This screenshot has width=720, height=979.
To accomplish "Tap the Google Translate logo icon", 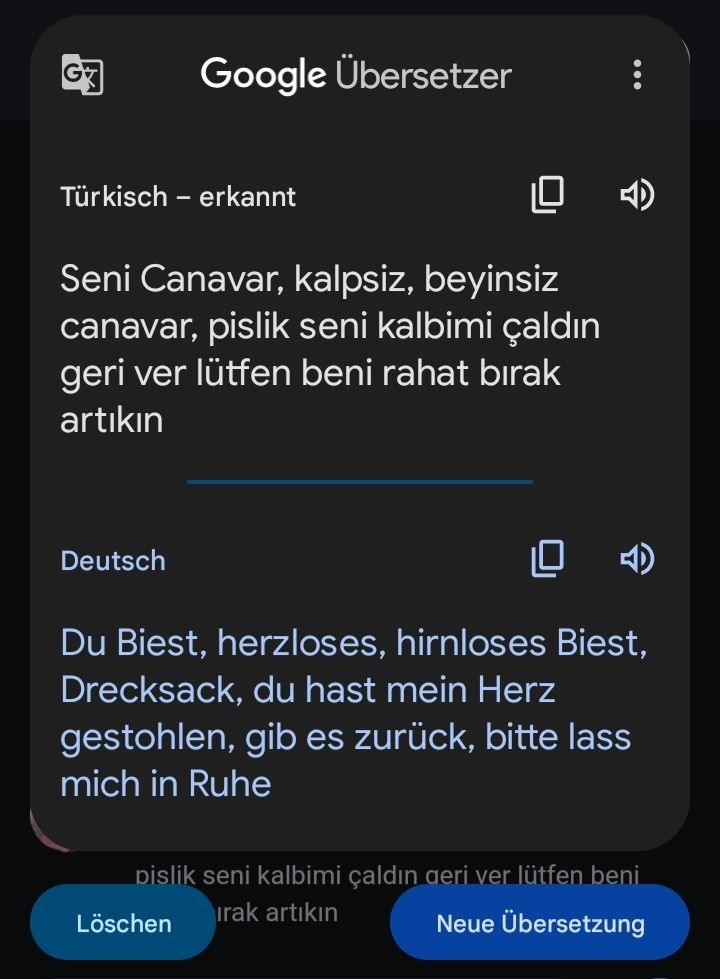I will point(82,75).
